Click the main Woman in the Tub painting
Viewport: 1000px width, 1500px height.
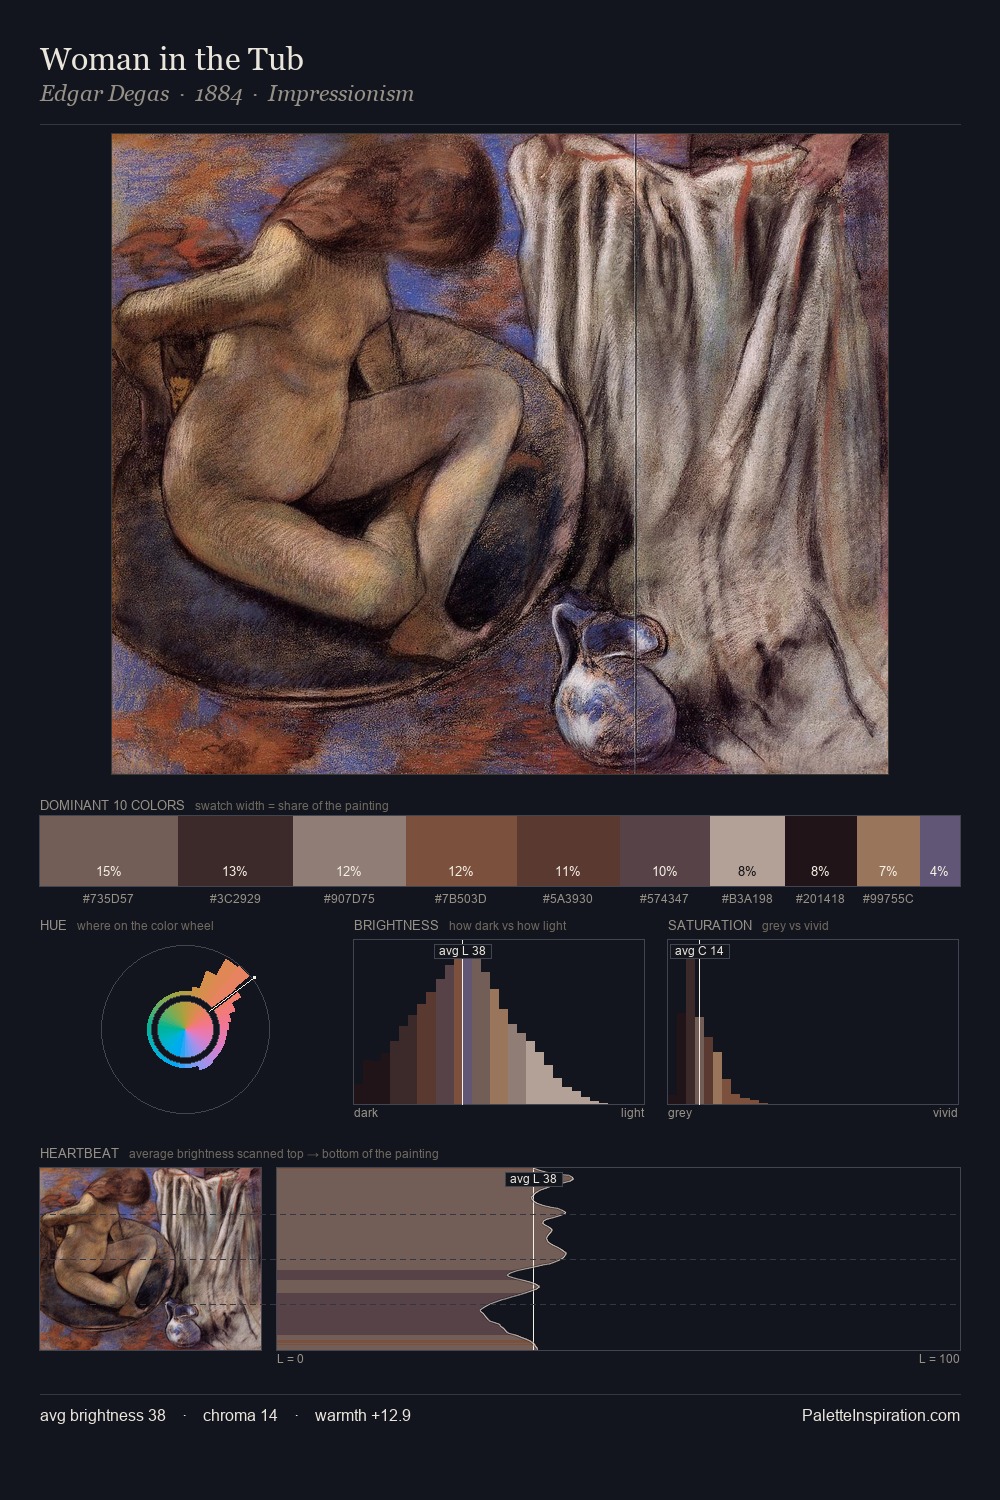[x=500, y=454]
